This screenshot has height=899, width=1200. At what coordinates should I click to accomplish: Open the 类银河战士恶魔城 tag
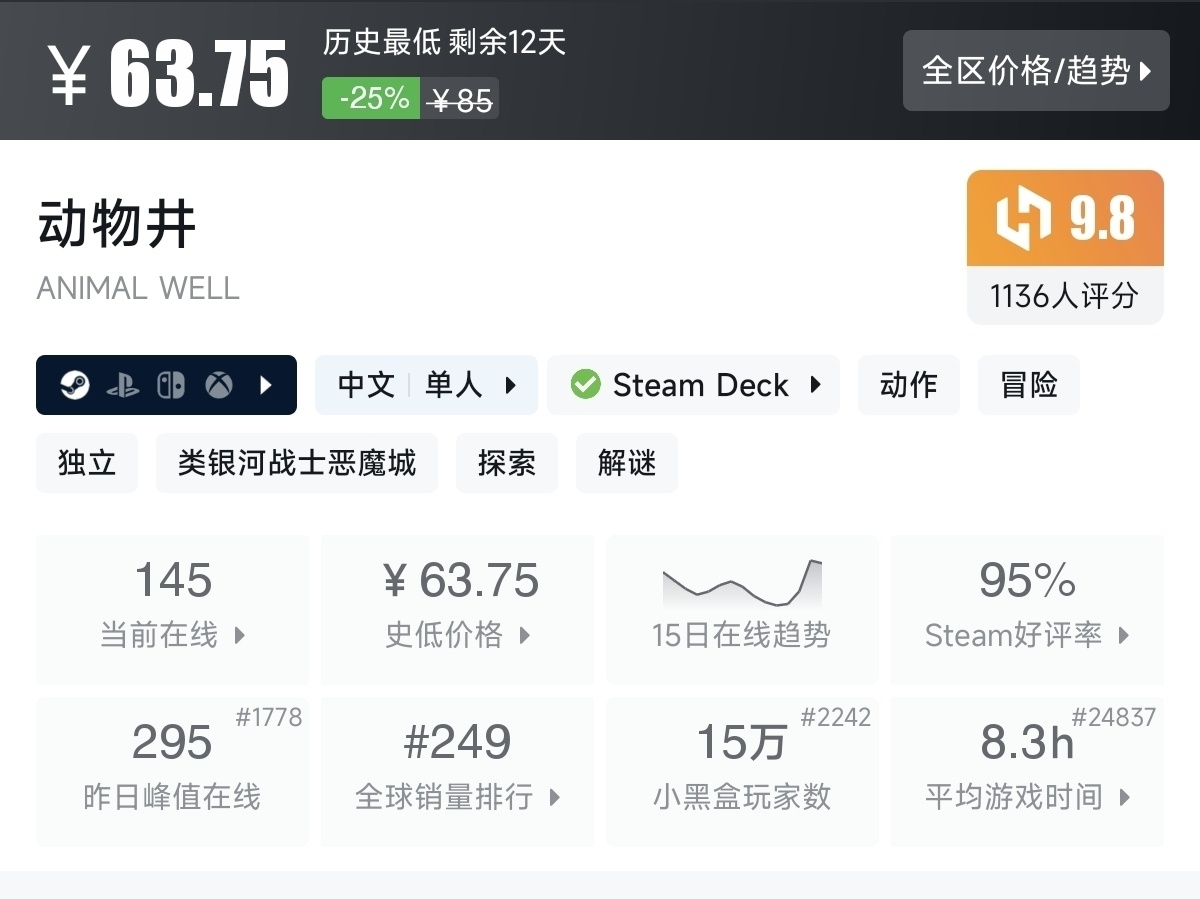(x=297, y=463)
